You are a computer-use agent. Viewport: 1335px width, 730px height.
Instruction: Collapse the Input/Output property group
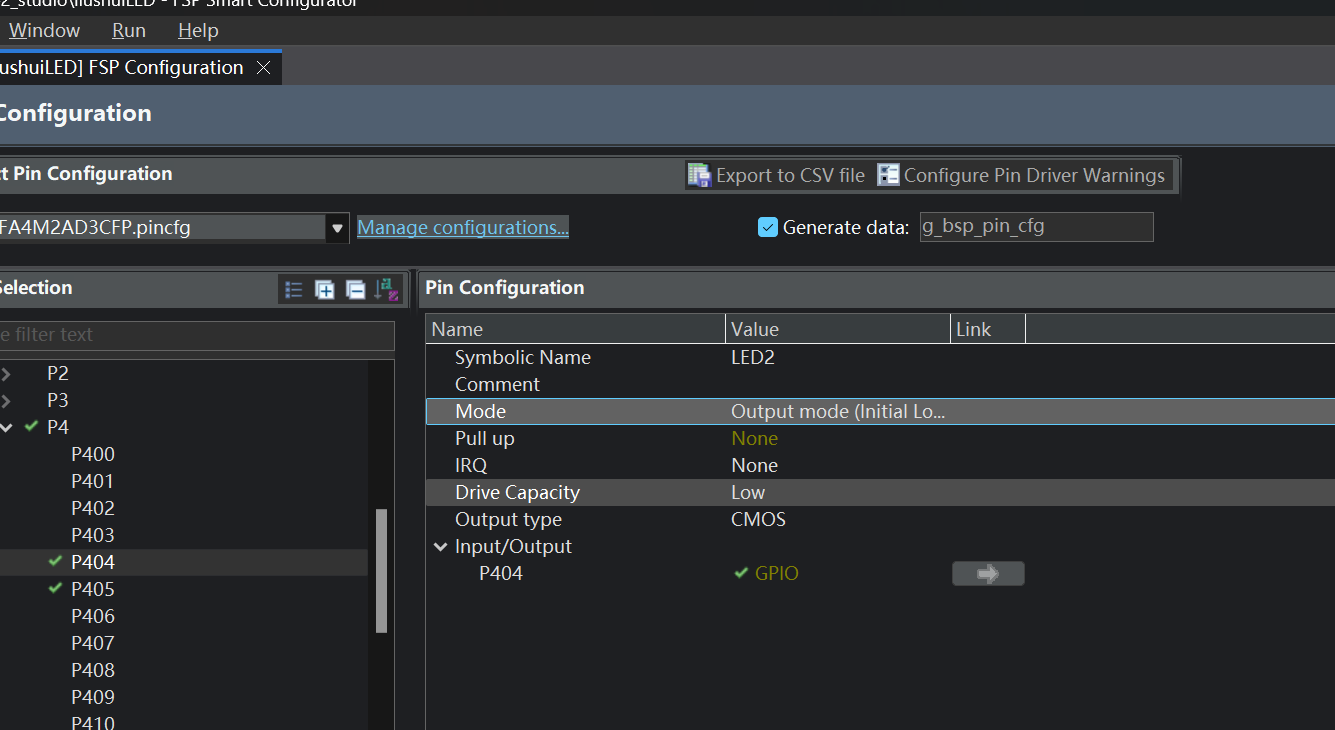[x=440, y=547]
